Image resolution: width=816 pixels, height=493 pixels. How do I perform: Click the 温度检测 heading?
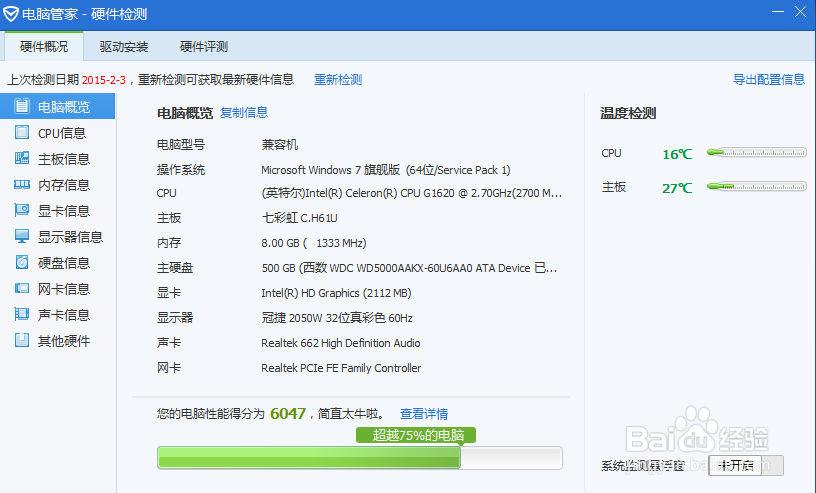click(x=628, y=113)
